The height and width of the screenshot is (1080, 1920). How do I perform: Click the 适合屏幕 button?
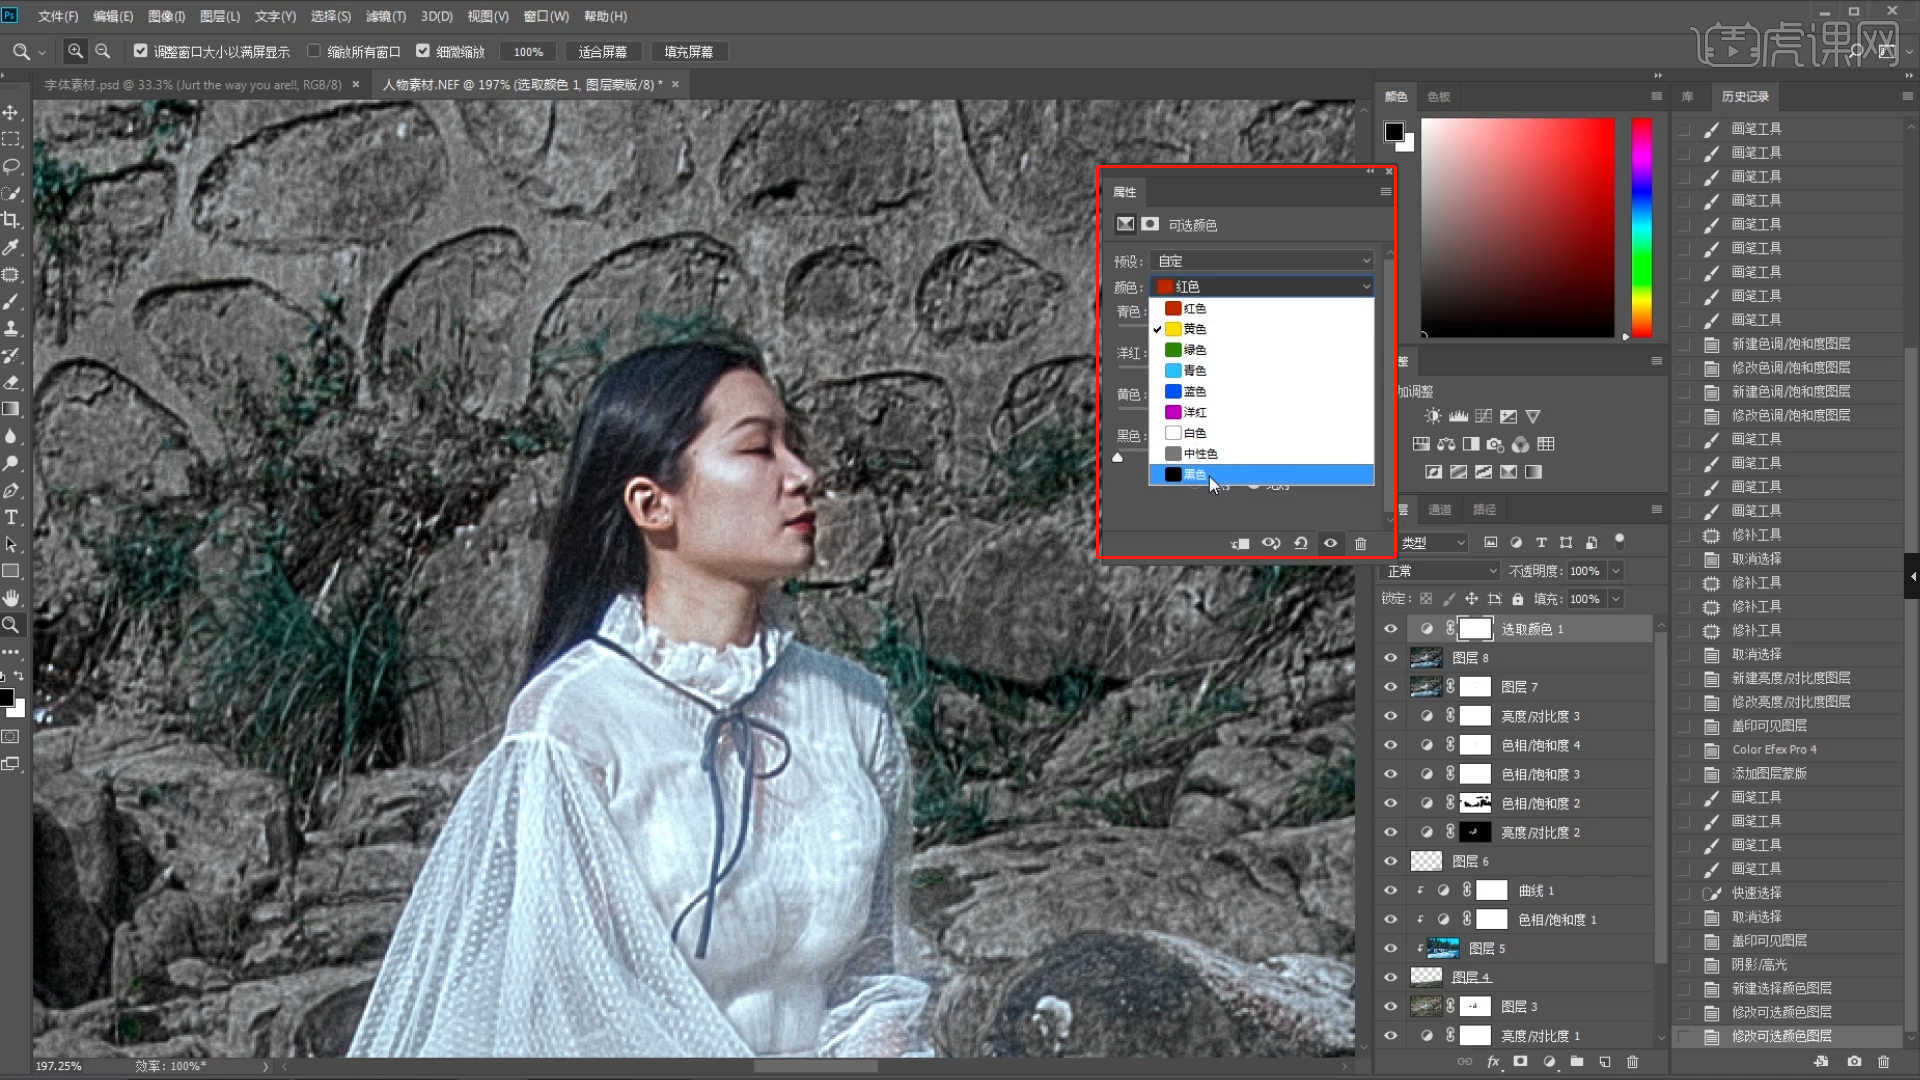(602, 52)
